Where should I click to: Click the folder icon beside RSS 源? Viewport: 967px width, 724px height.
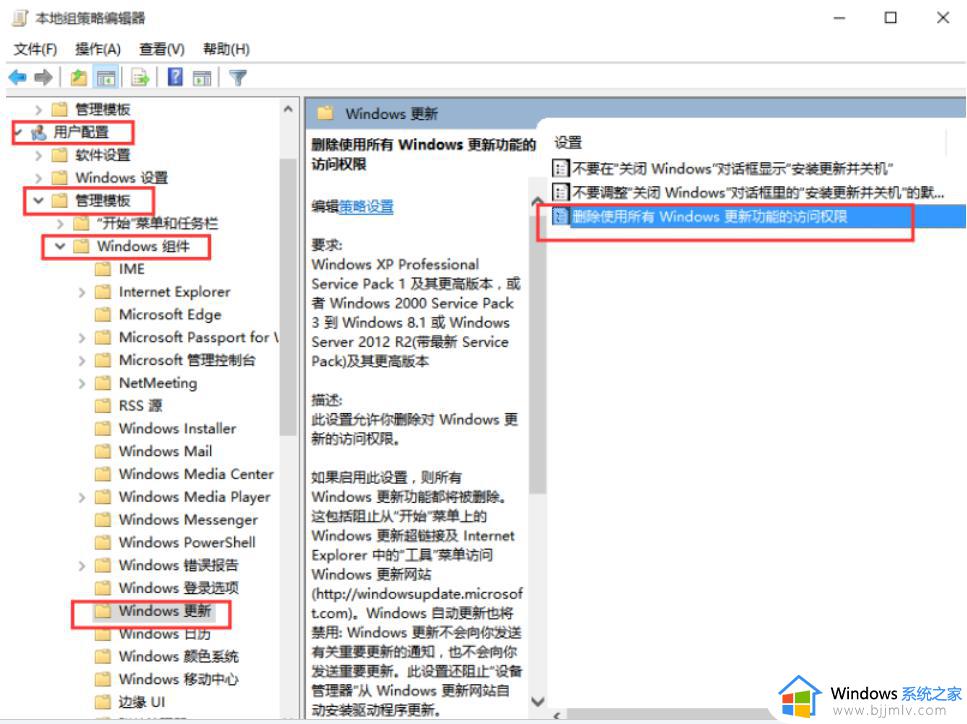point(103,405)
